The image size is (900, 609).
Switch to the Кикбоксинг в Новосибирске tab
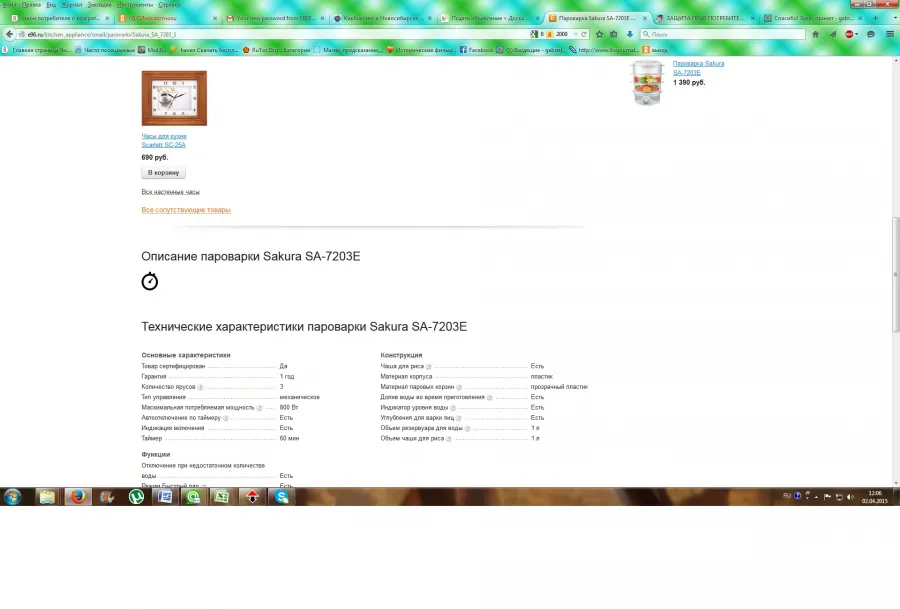(x=383, y=18)
